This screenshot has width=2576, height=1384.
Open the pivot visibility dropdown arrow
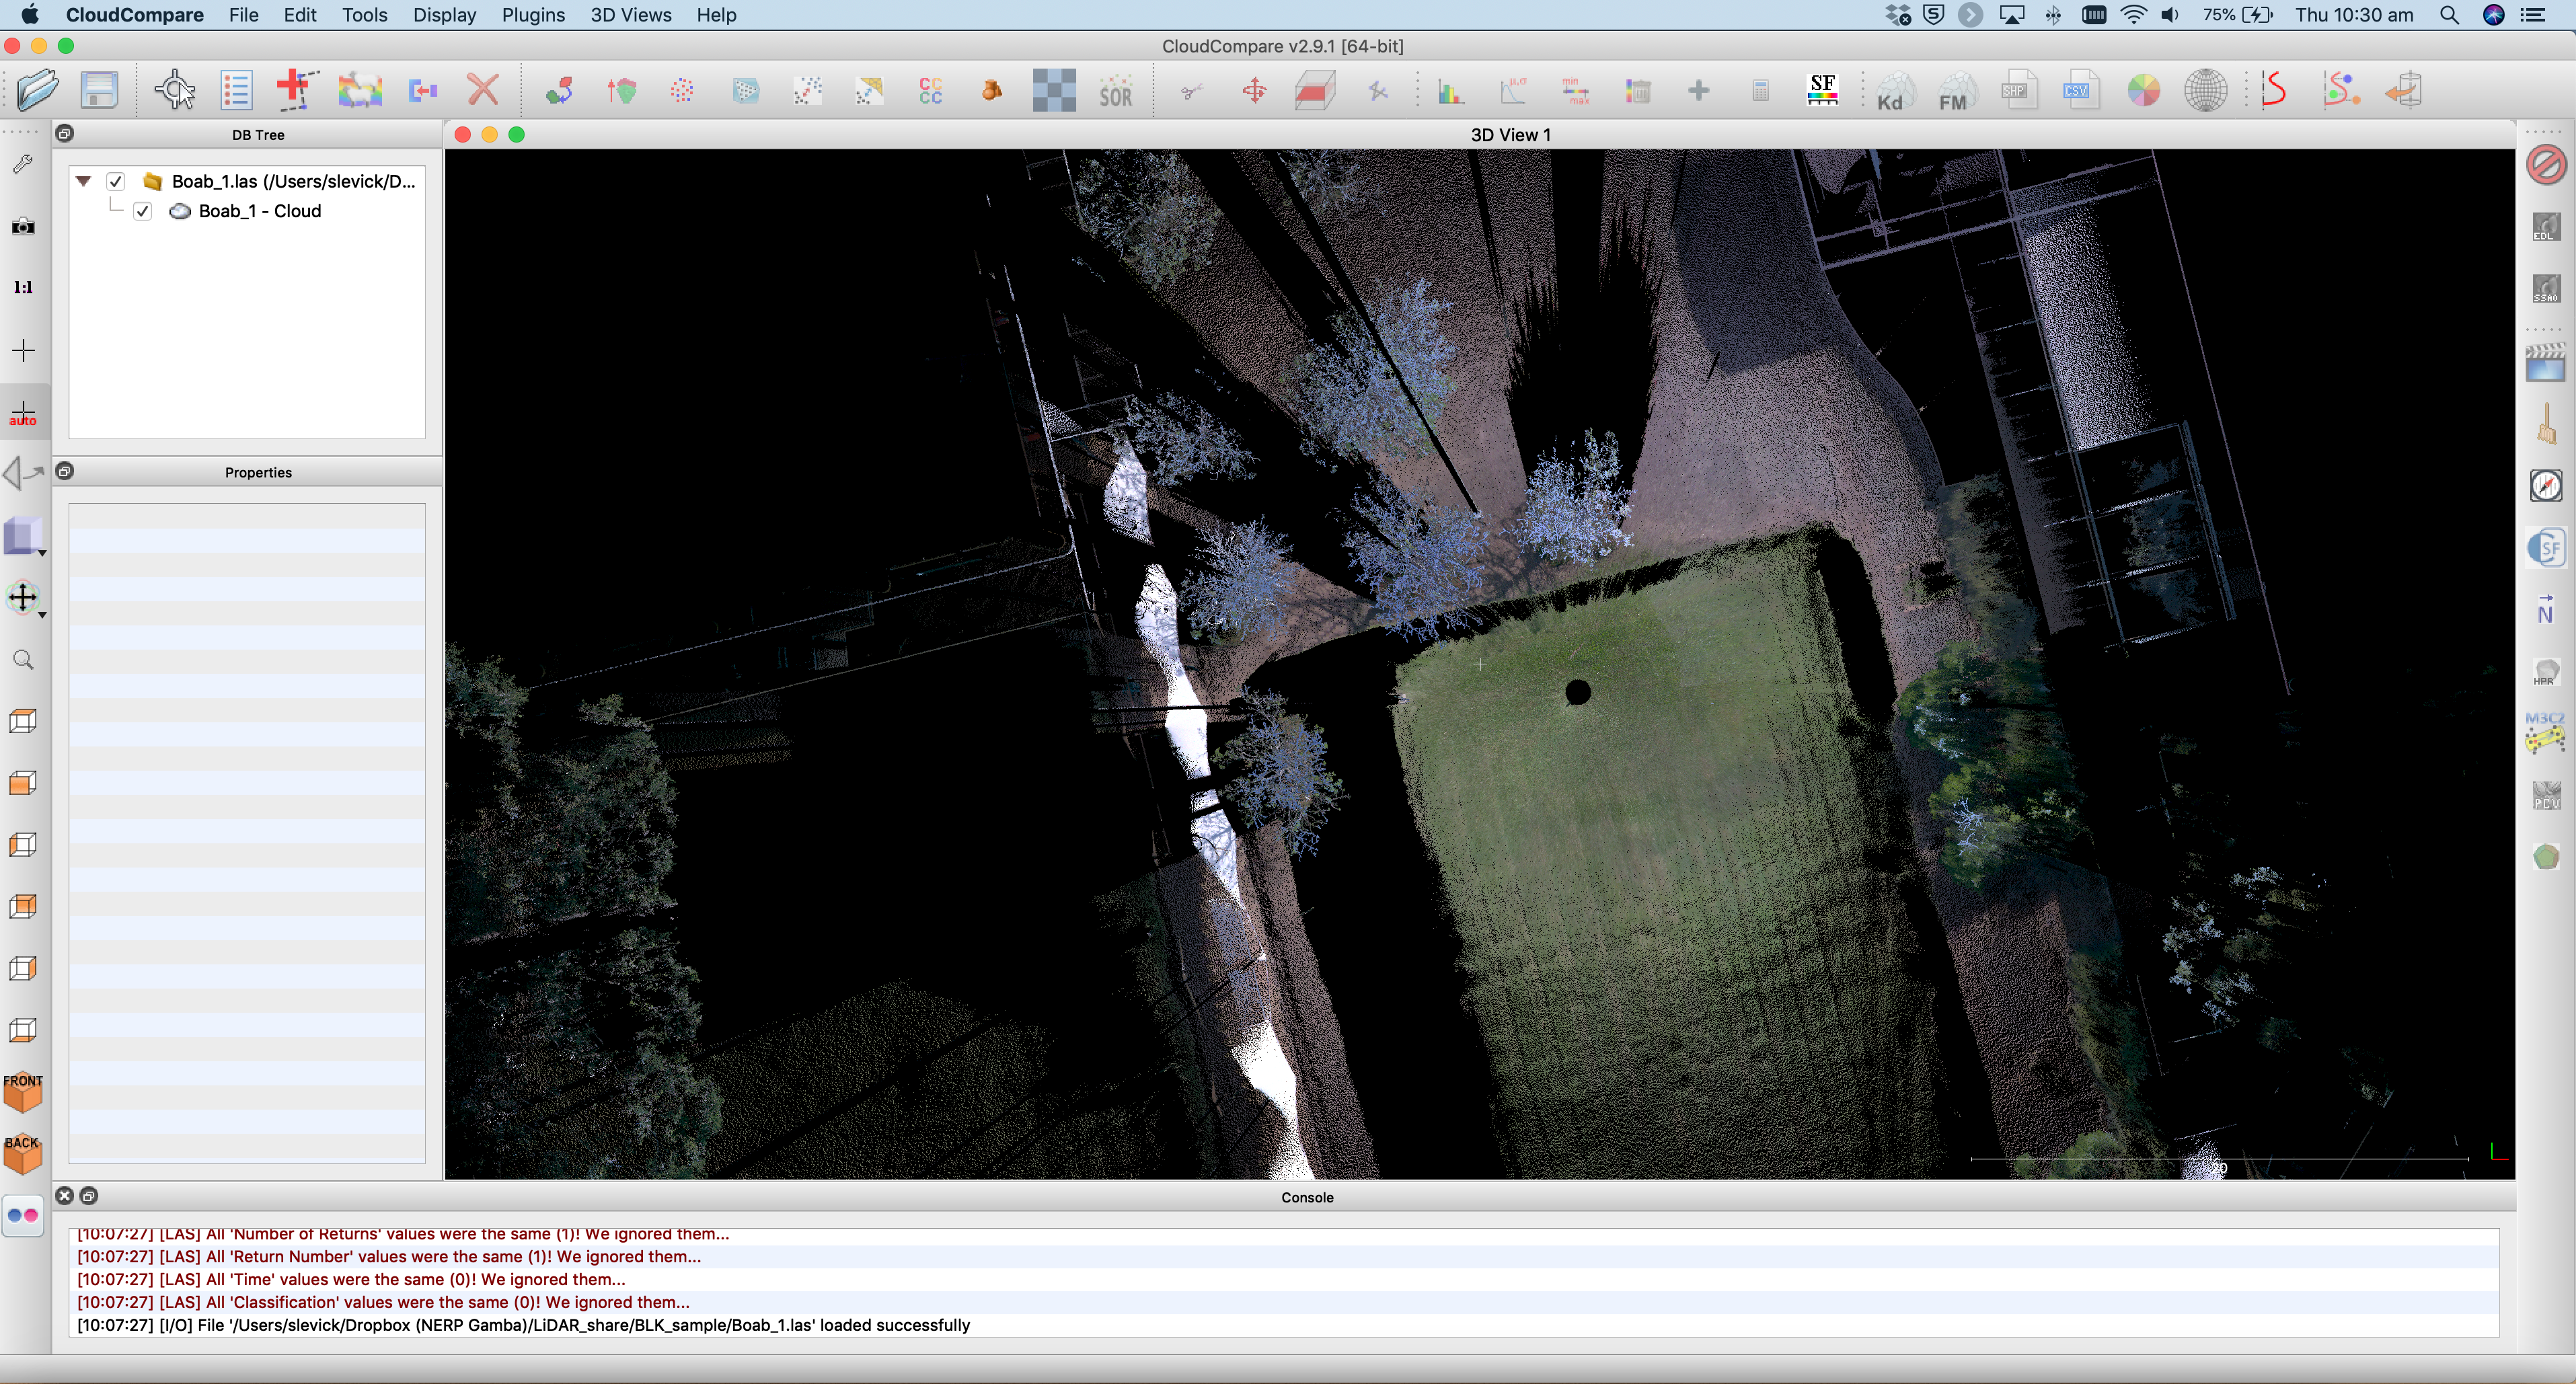click(42, 615)
